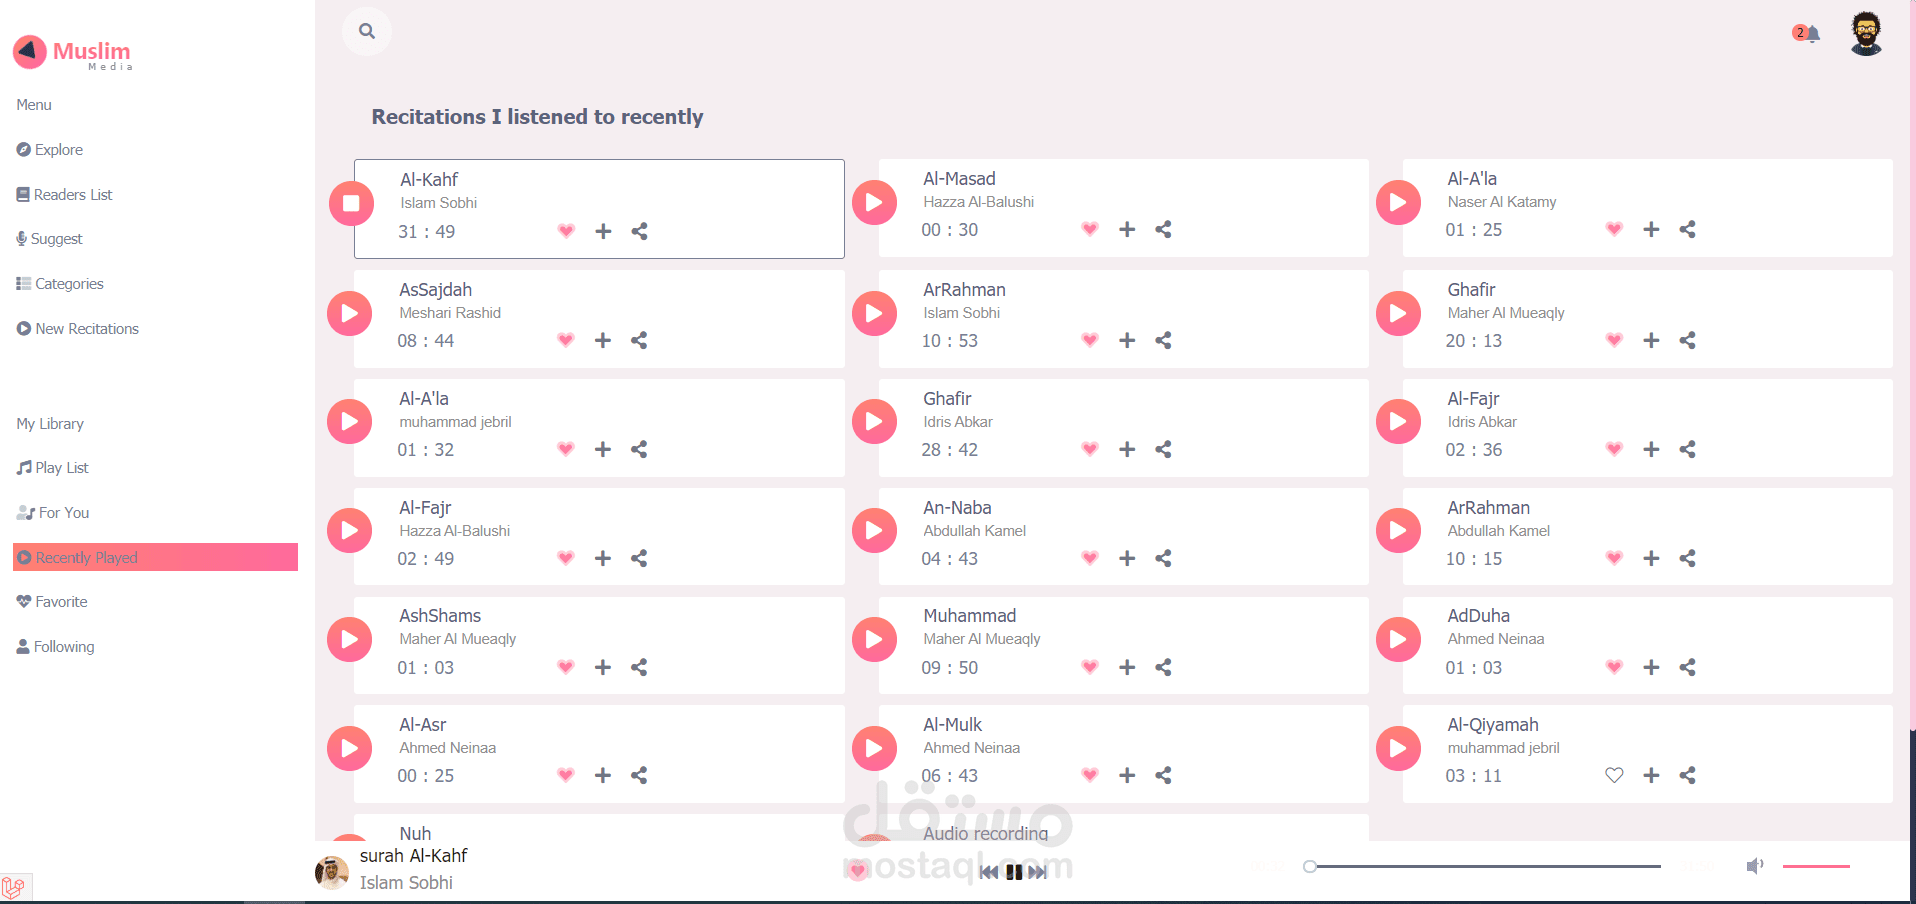Screen dimensions: 1916x904
Task: Add AsSajdah recitation to a playlist
Action: pos(603,341)
